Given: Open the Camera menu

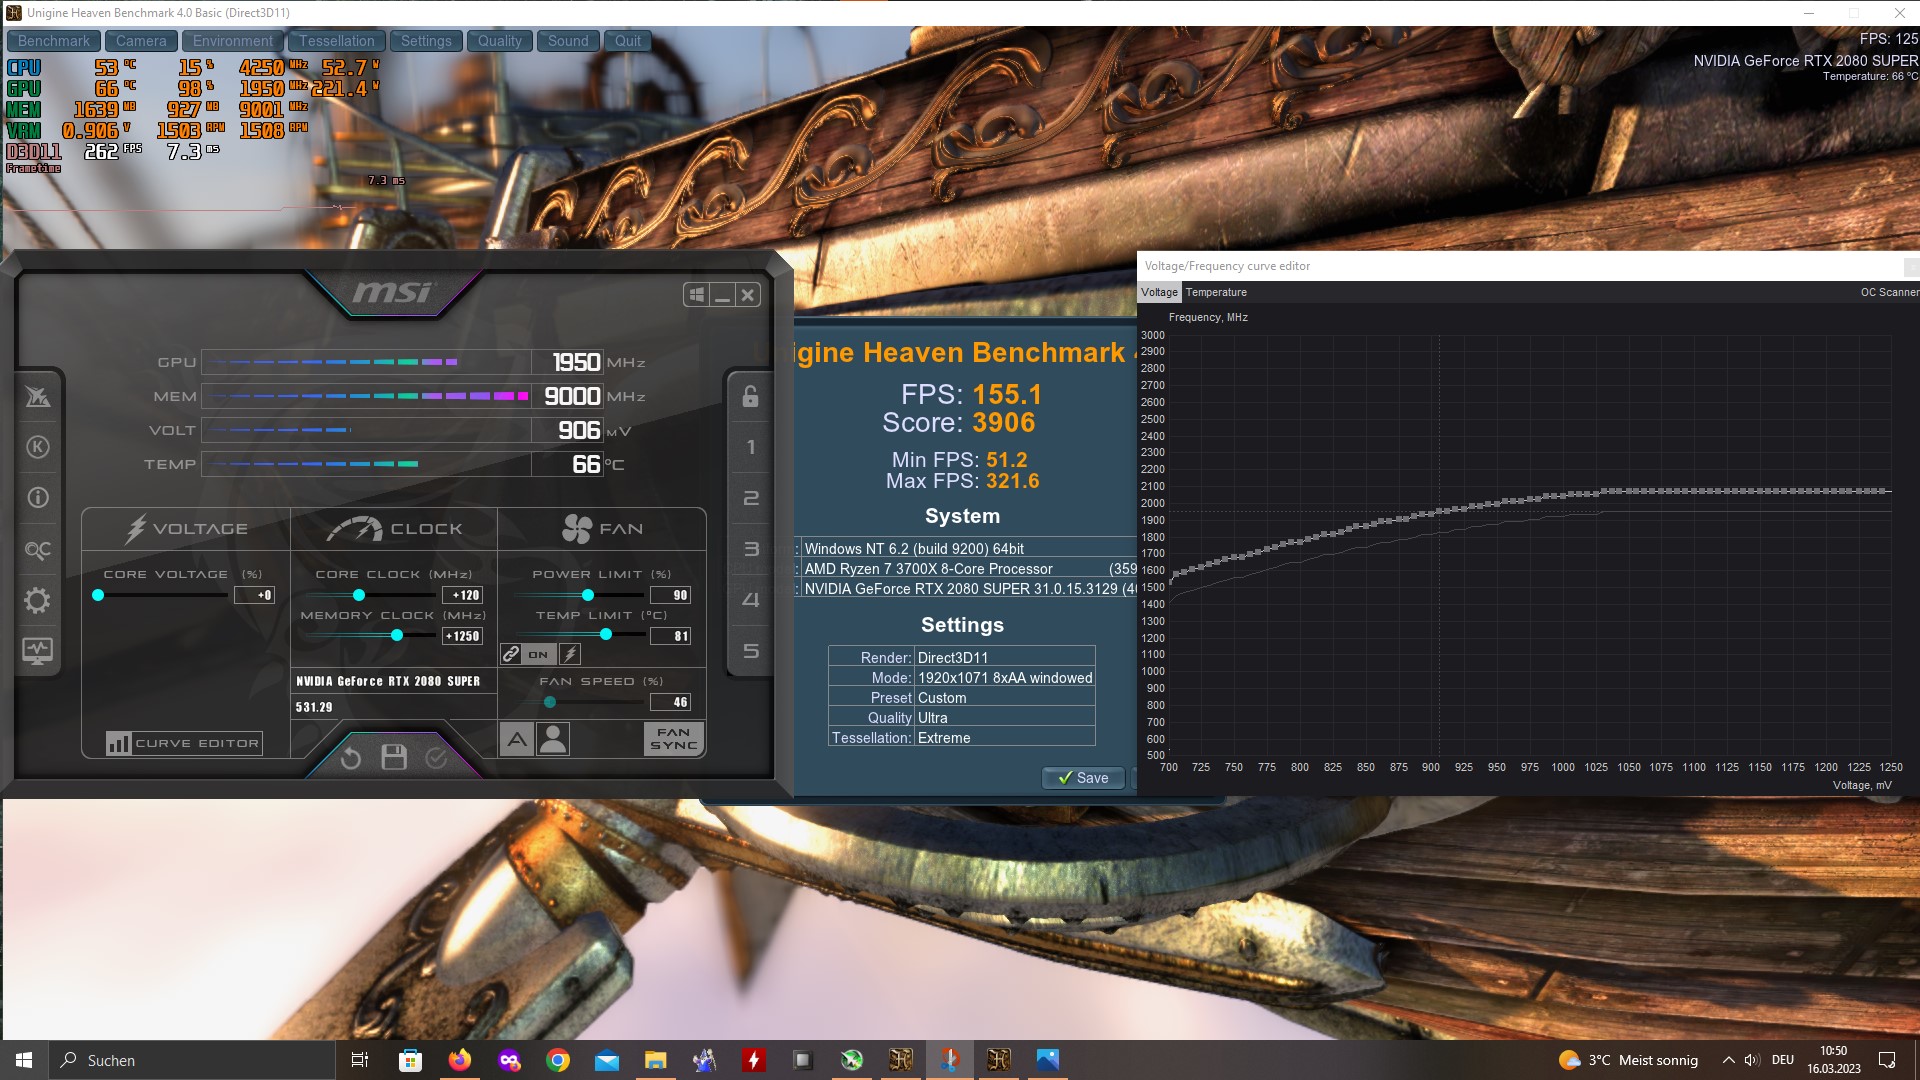Looking at the screenshot, I should [x=141, y=41].
